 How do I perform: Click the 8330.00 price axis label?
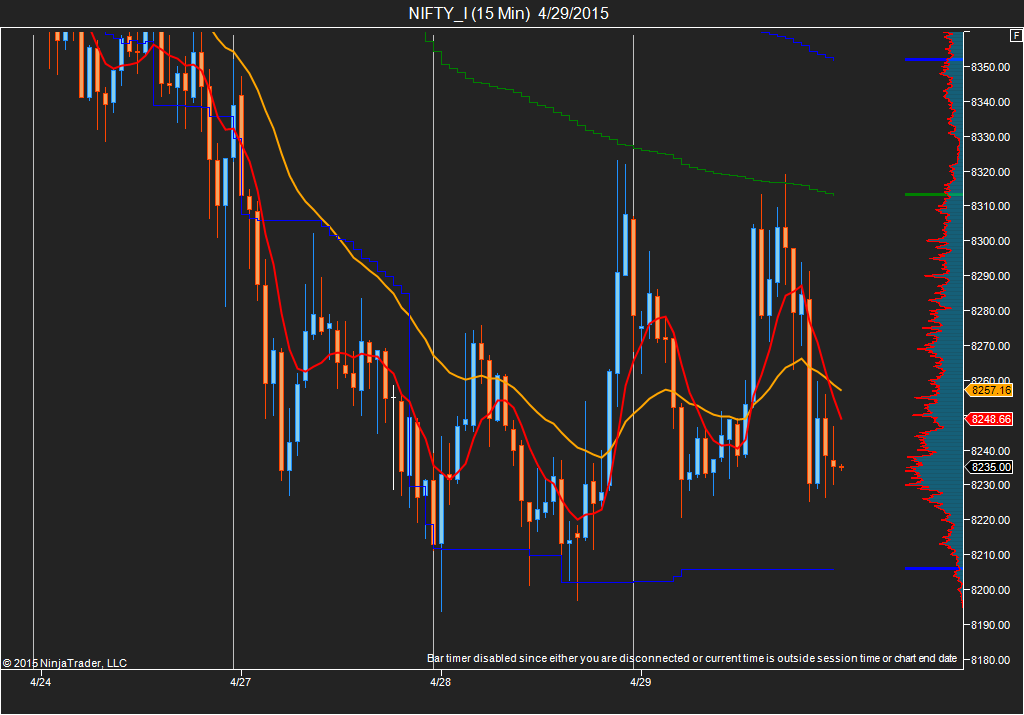coord(990,137)
